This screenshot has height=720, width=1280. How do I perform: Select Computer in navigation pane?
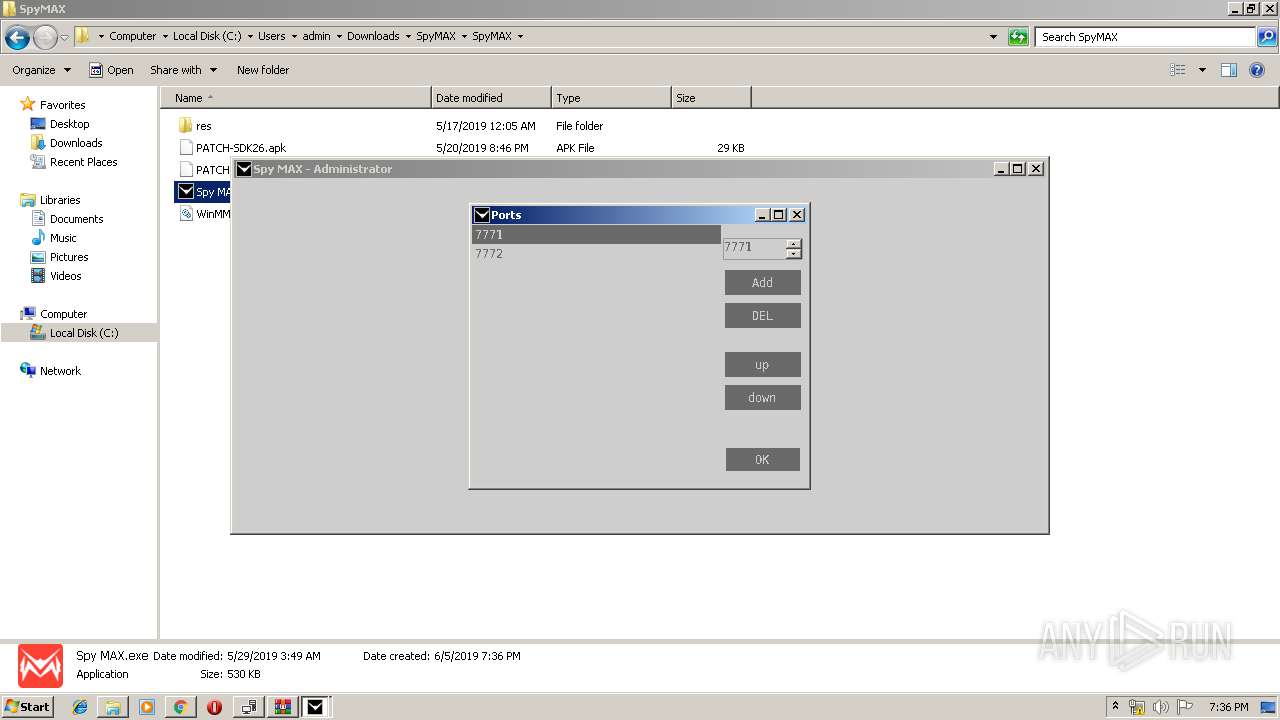63,314
